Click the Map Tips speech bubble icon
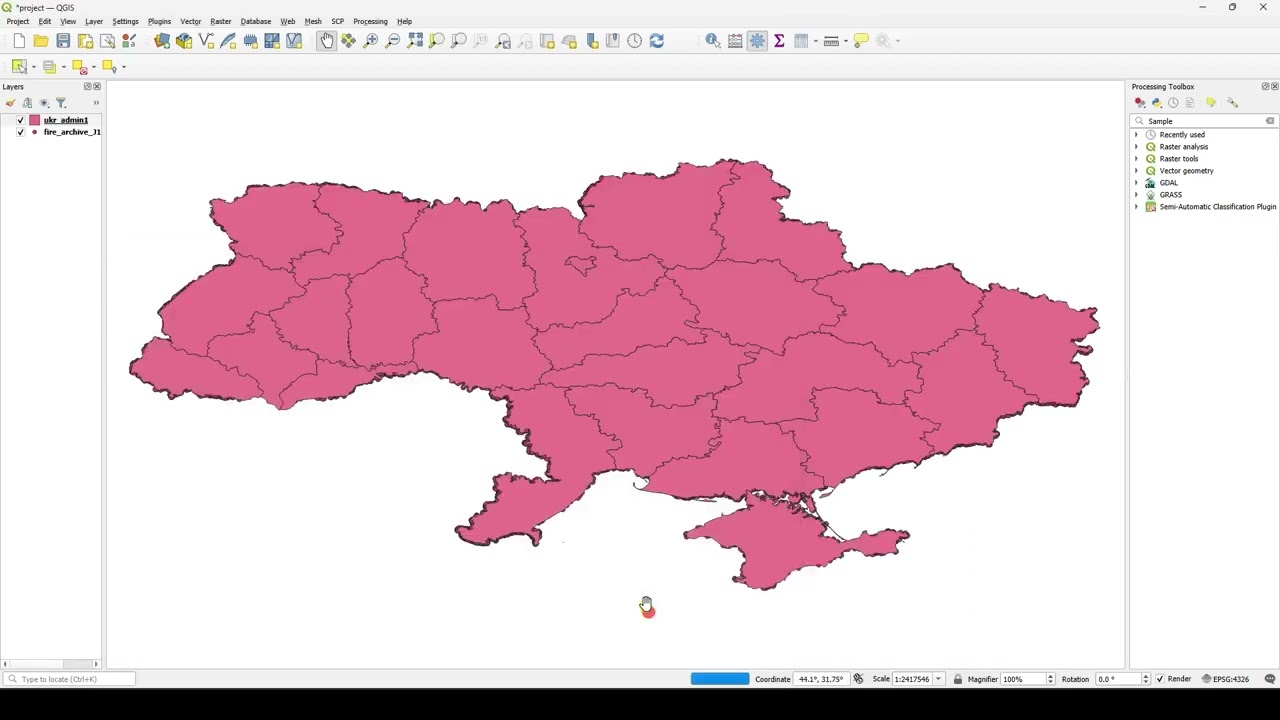Screen dimensions: 1280x720 click(x=861, y=41)
